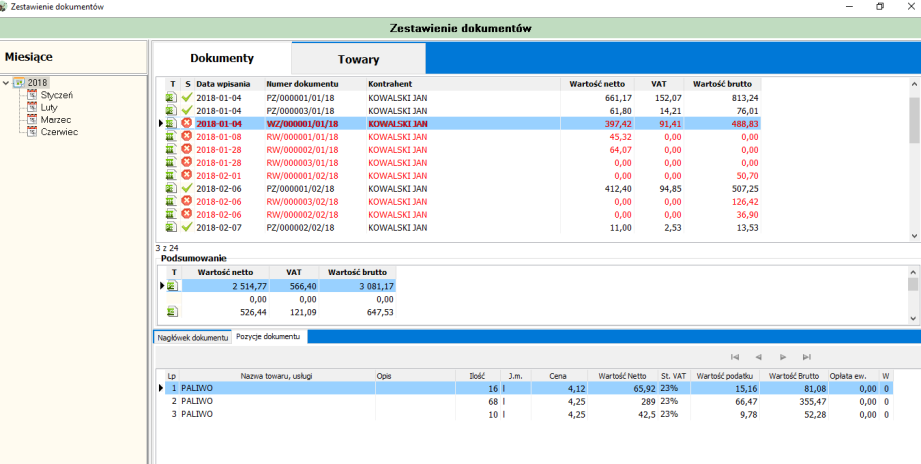Click the Czerwiec calendar icon

(32, 132)
